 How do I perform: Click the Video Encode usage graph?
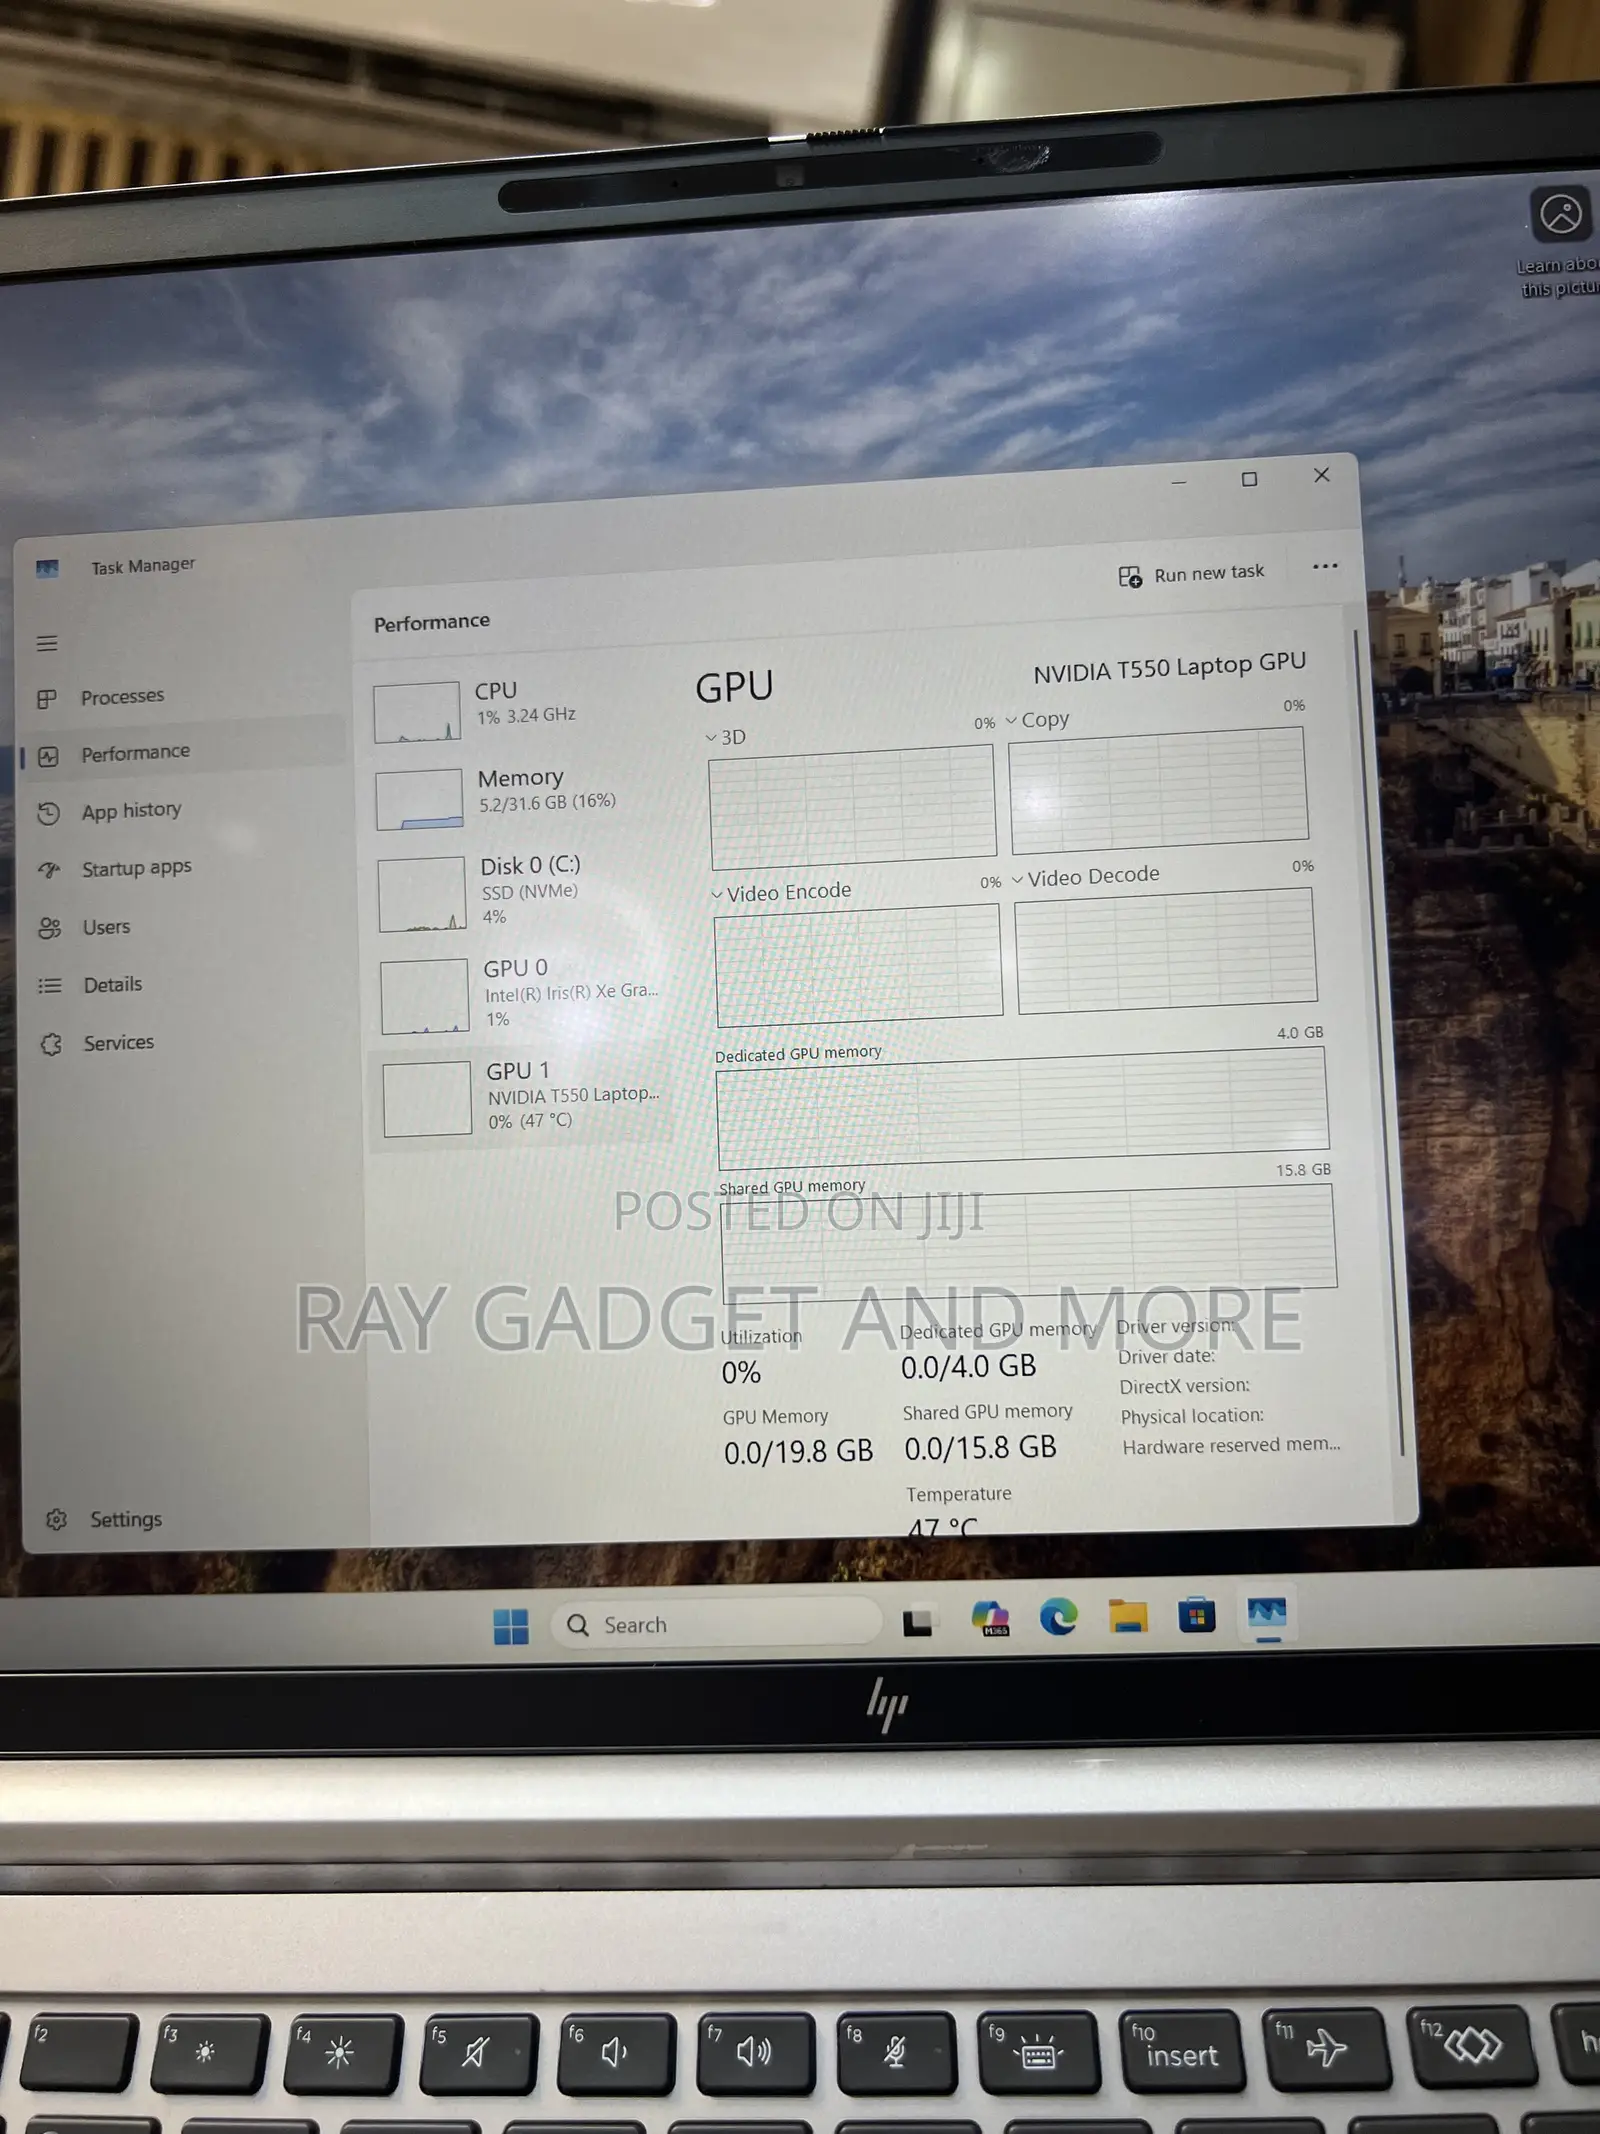pos(858,966)
